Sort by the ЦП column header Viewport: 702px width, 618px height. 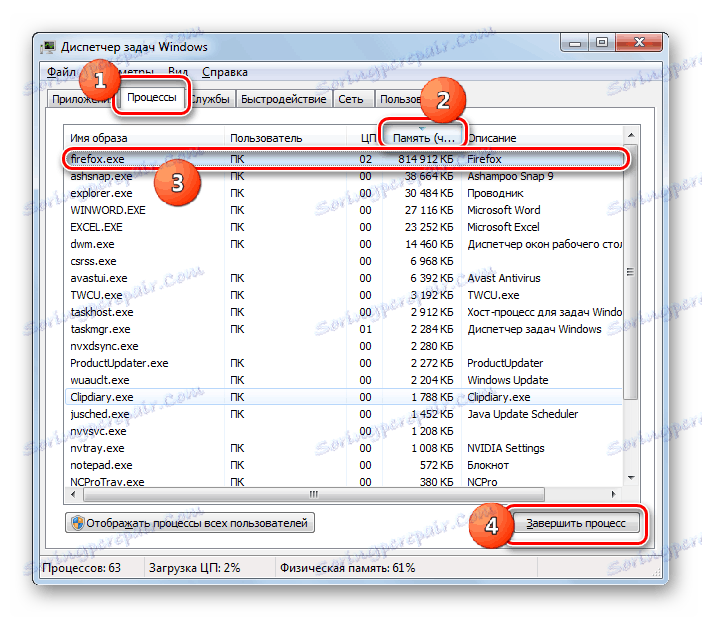pos(365,138)
